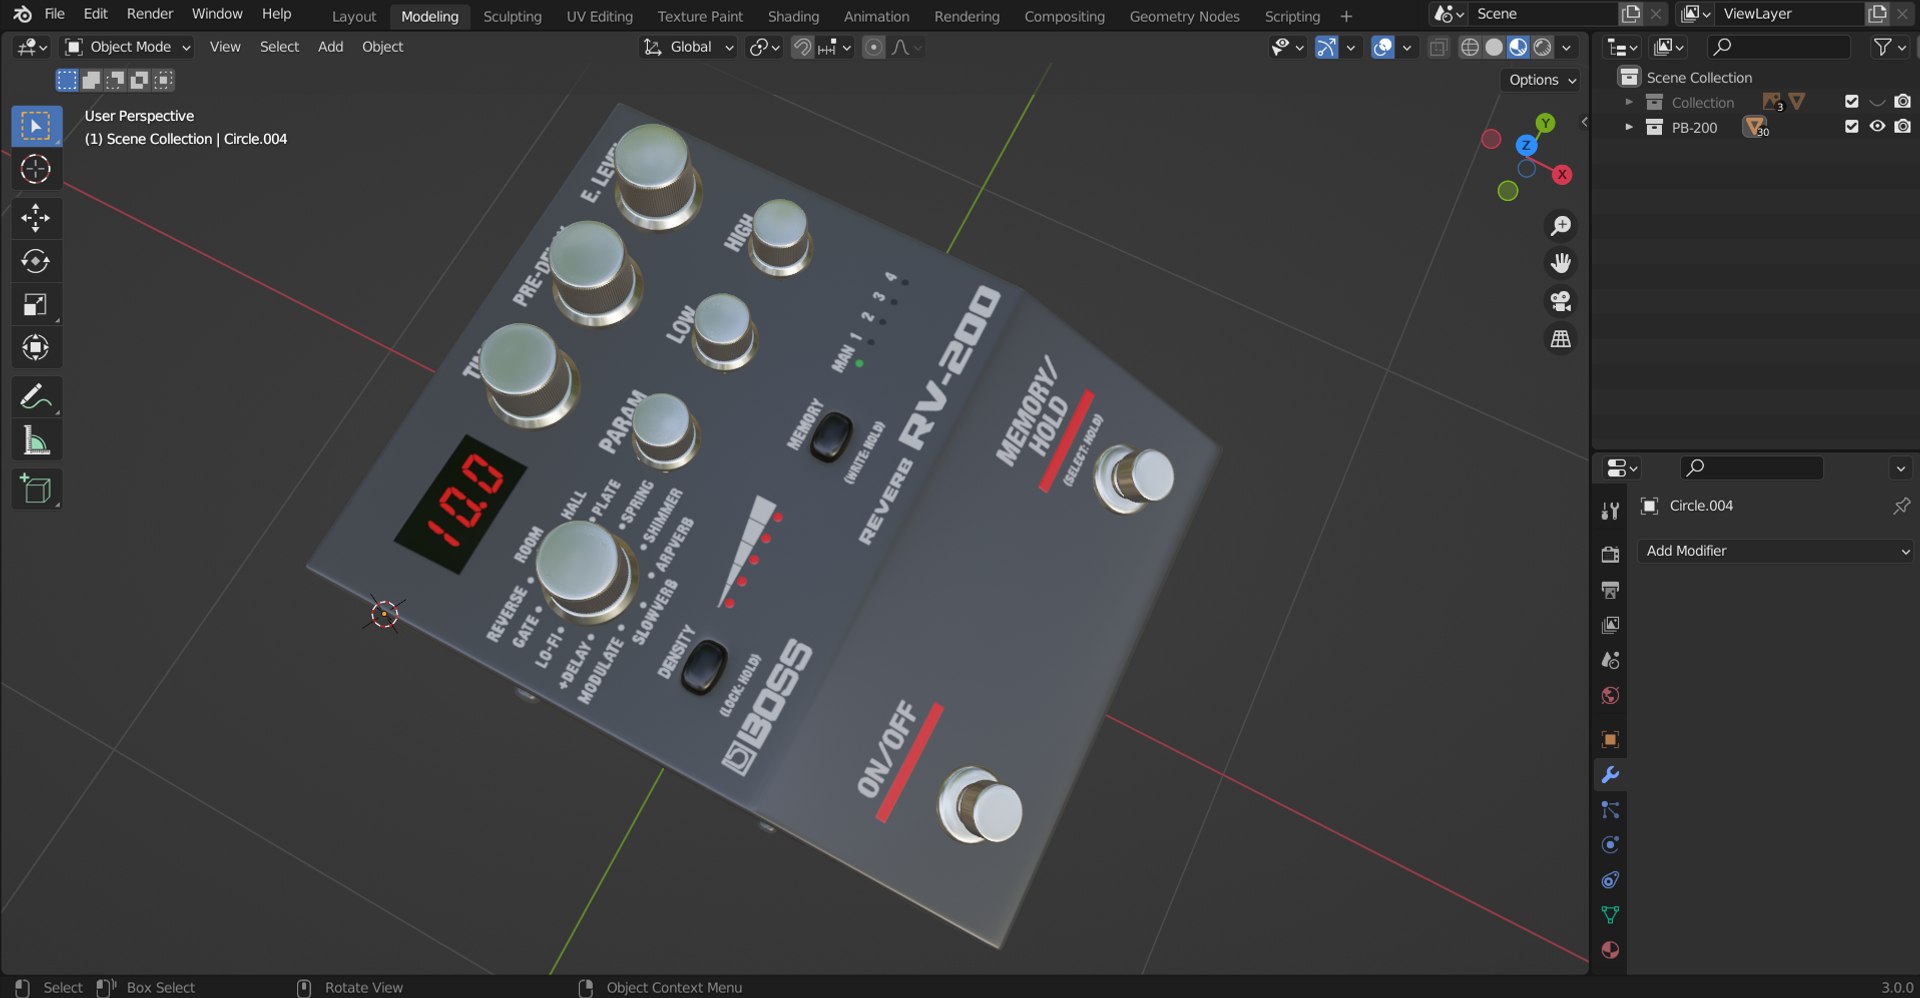Open the Particles properties tab
This screenshot has width=1920, height=998.
click(1610, 810)
